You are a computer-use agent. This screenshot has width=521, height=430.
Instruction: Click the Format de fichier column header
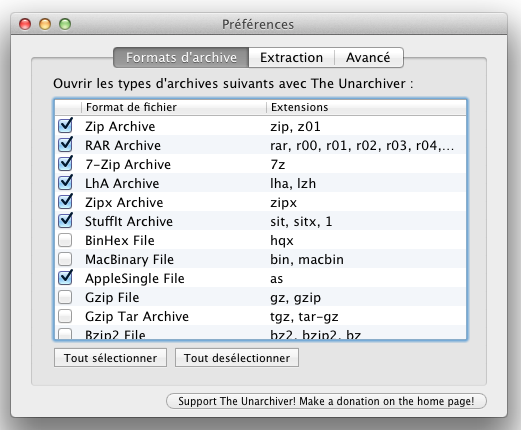[x=174, y=107]
